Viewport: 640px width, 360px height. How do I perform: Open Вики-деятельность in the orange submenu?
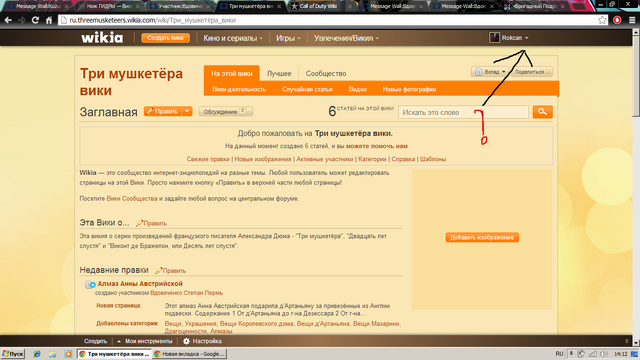pyautogui.click(x=239, y=89)
